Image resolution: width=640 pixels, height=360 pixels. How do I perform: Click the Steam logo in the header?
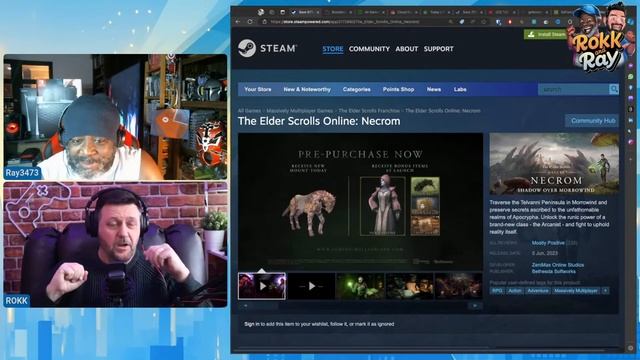pos(267,48)
